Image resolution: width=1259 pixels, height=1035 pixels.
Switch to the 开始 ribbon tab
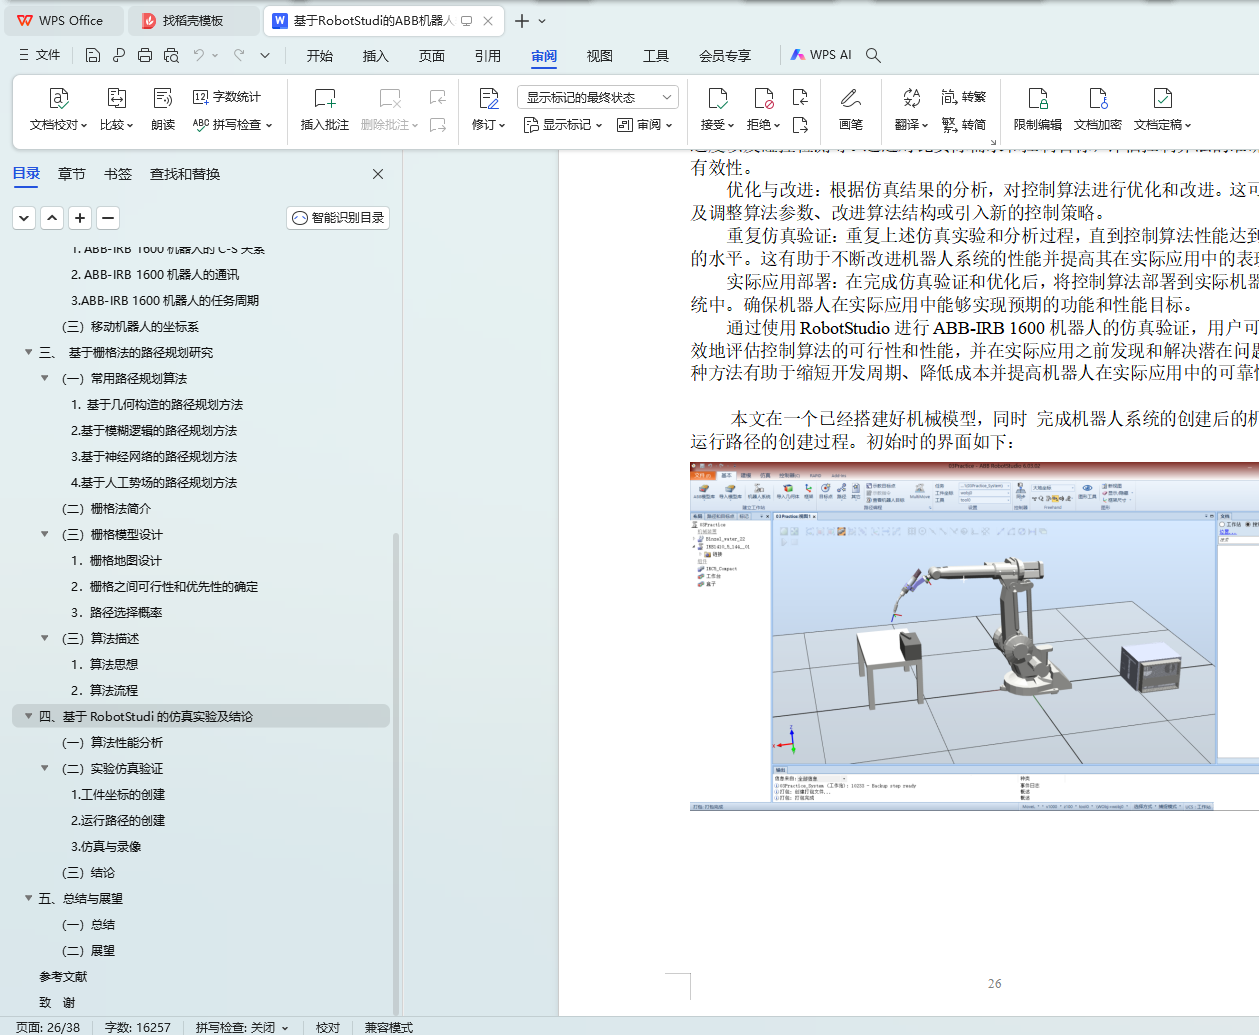click(320, 56)
